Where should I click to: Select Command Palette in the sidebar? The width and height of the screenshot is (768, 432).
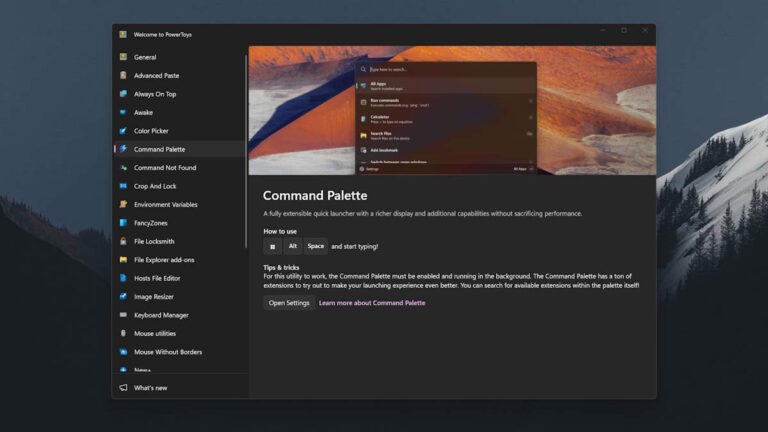(179, 149)
